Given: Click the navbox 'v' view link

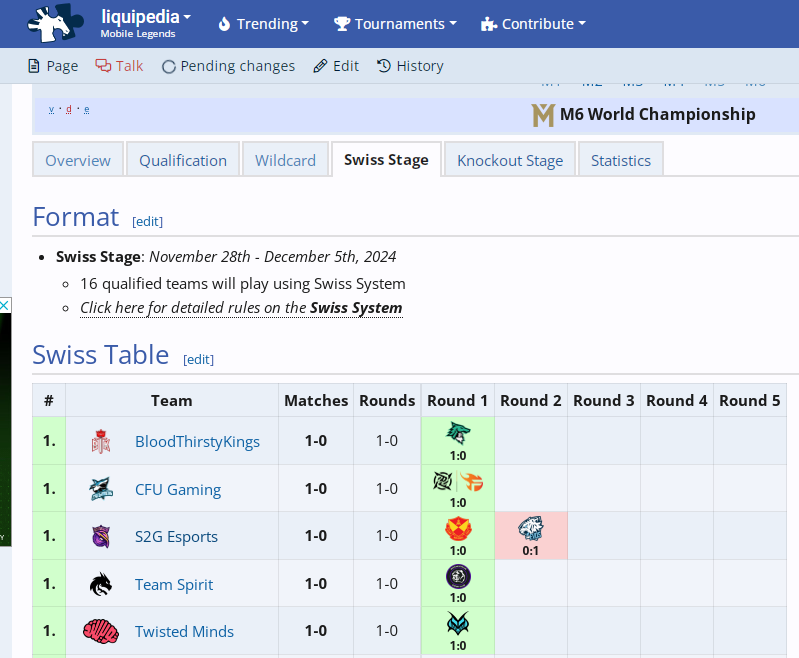Looking at the screenshot, I should point(51,109).
